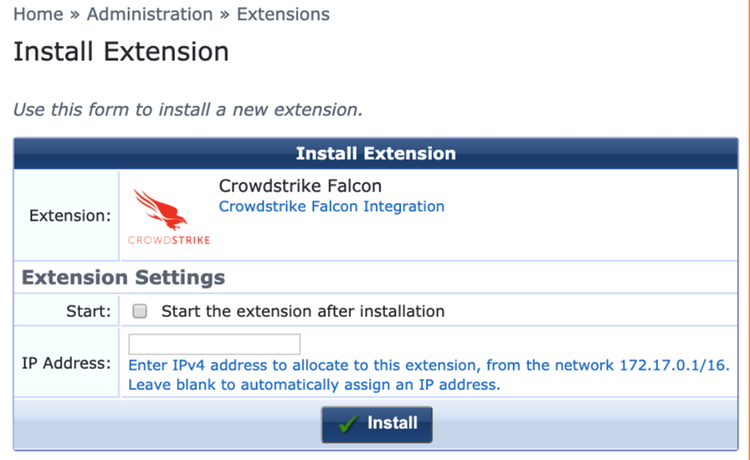Viewport: 750px width, 460px height.
Task: Focus the IP Address input field
Action: click(x=214, y=344)
